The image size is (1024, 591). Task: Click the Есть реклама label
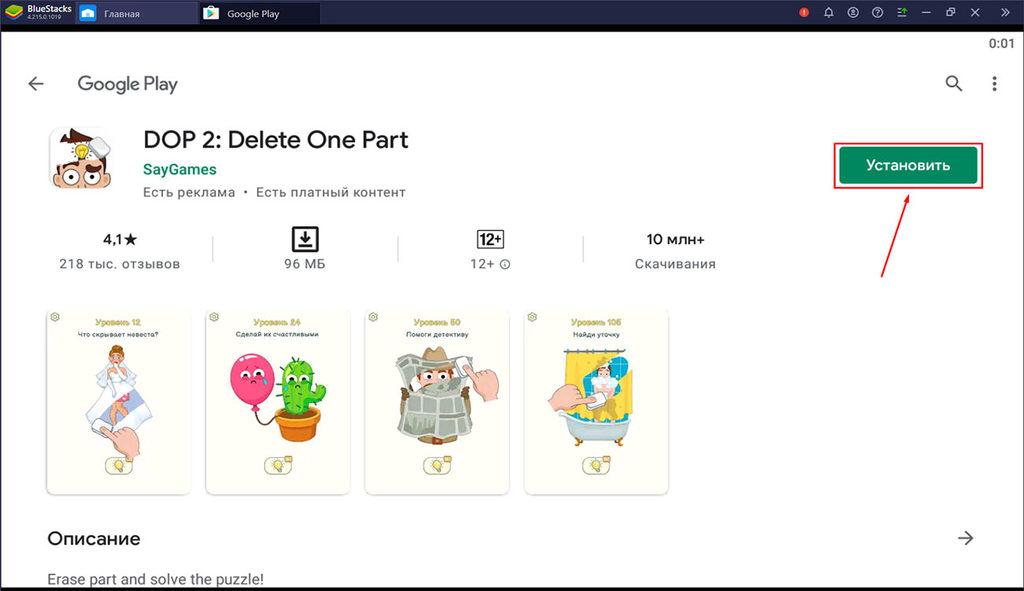[189, 193]
